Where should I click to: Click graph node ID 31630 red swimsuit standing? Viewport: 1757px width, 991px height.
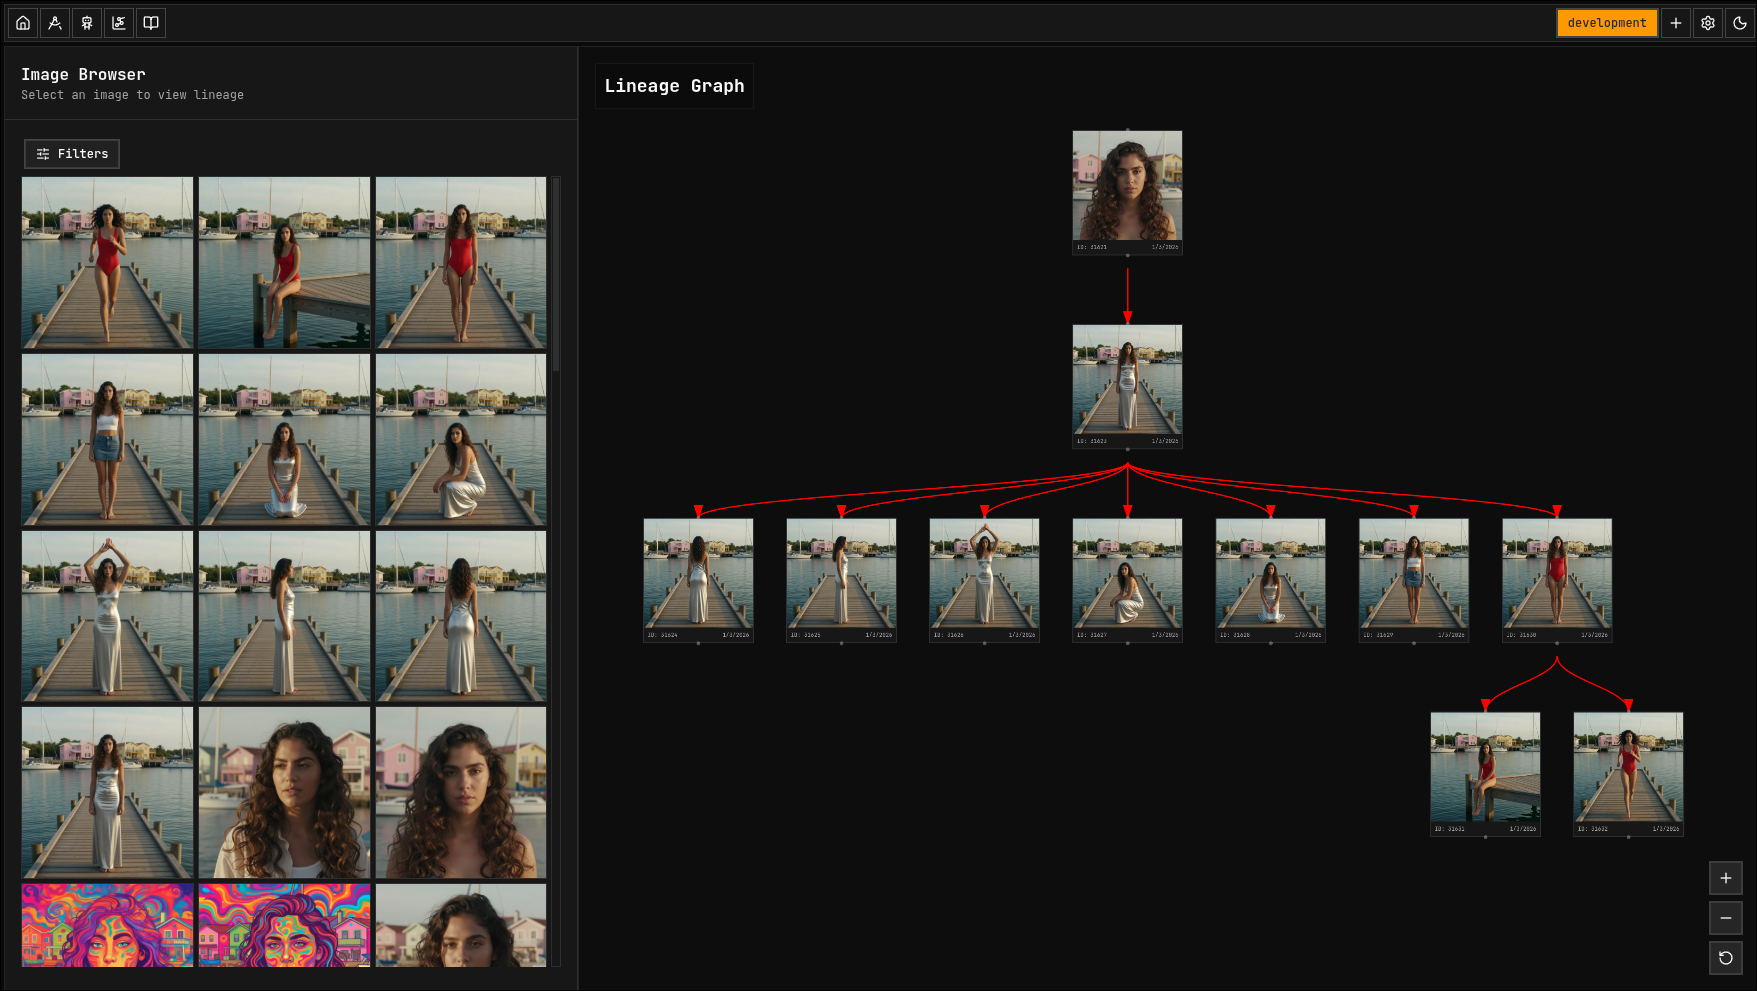click(x=1557, y=580)
